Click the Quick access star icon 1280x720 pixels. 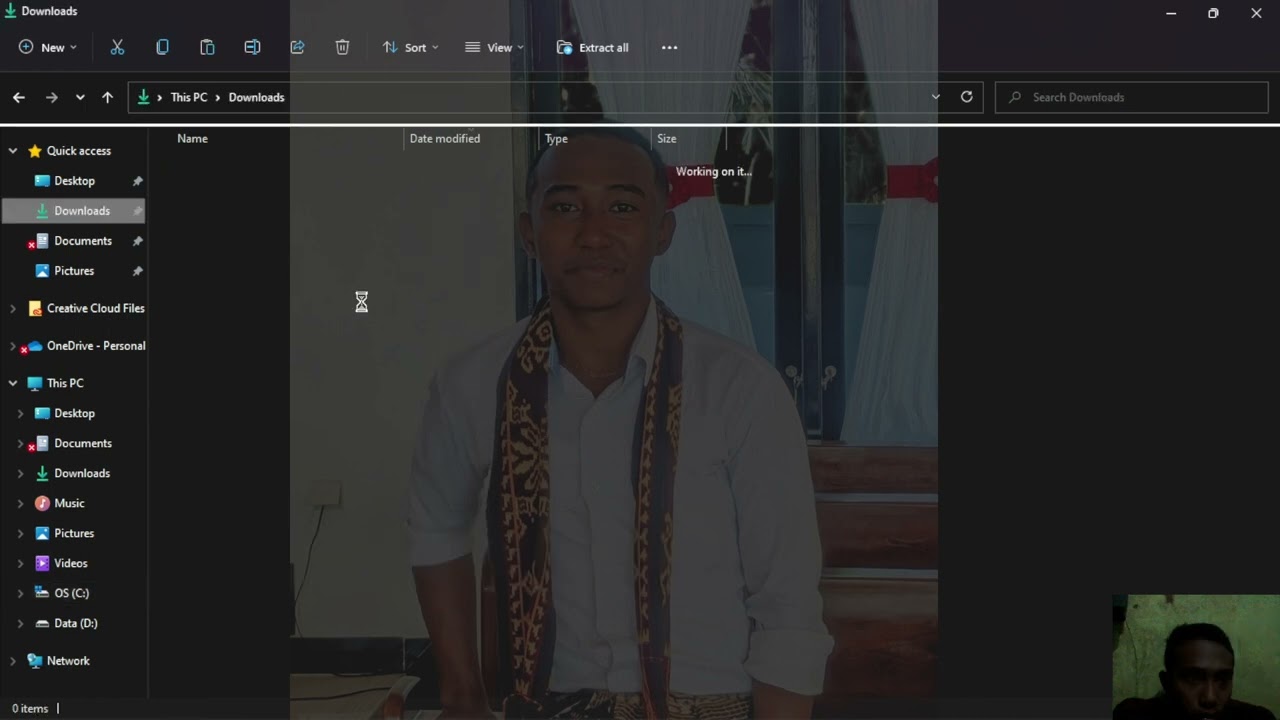point(35,151)
